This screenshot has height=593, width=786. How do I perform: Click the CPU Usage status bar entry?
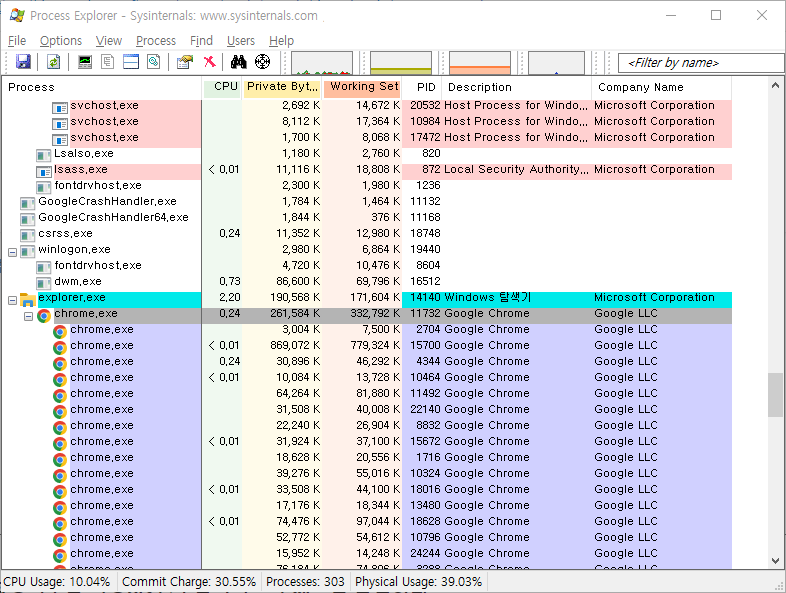(57, 582)
